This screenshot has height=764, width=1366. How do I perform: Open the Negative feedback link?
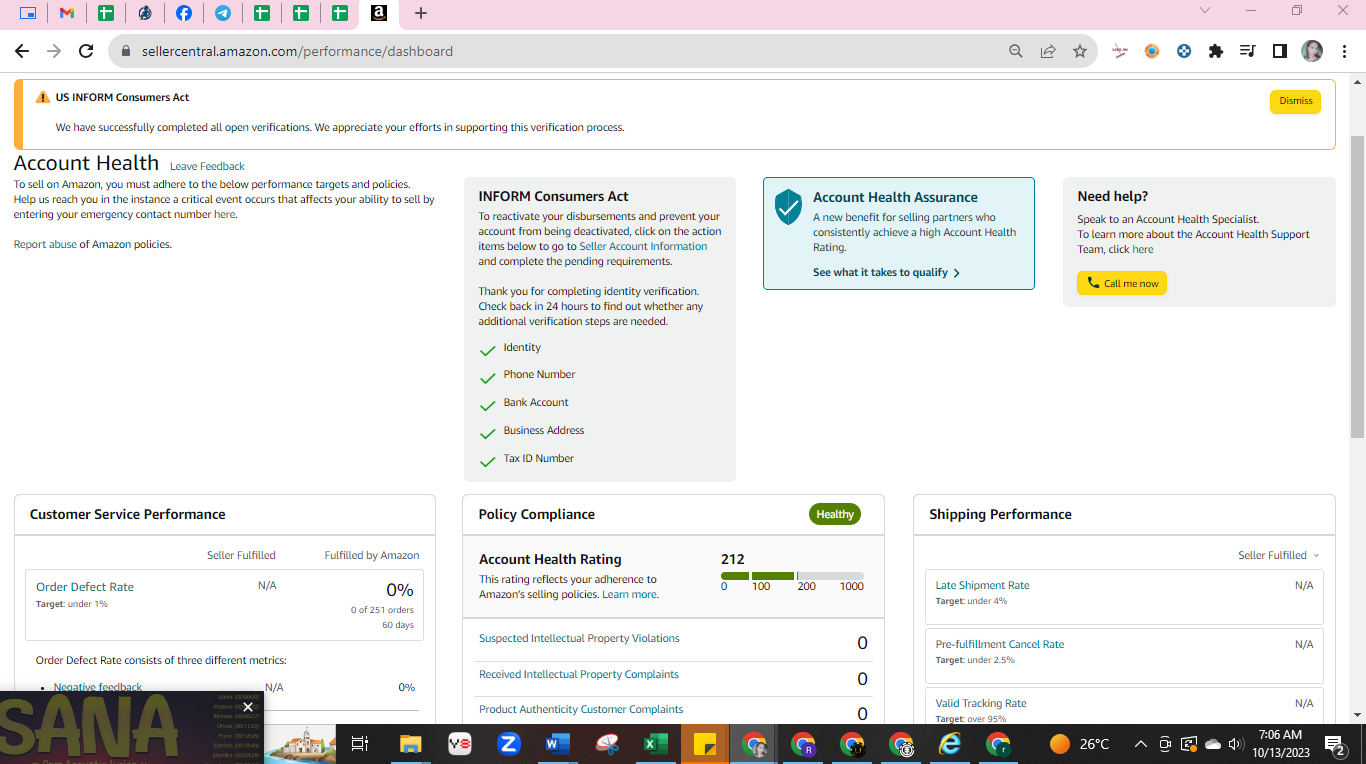coord(98,688)
